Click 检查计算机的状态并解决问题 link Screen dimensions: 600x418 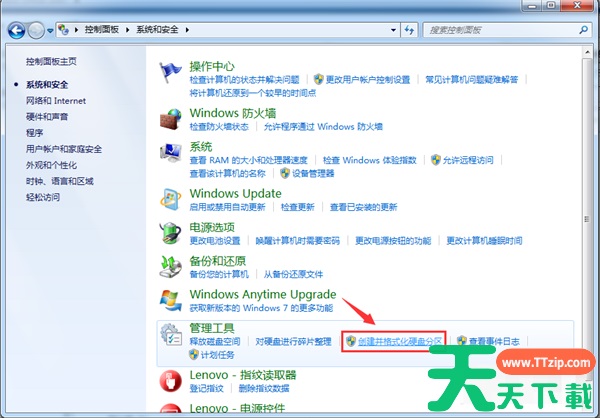tap(244, 80)
